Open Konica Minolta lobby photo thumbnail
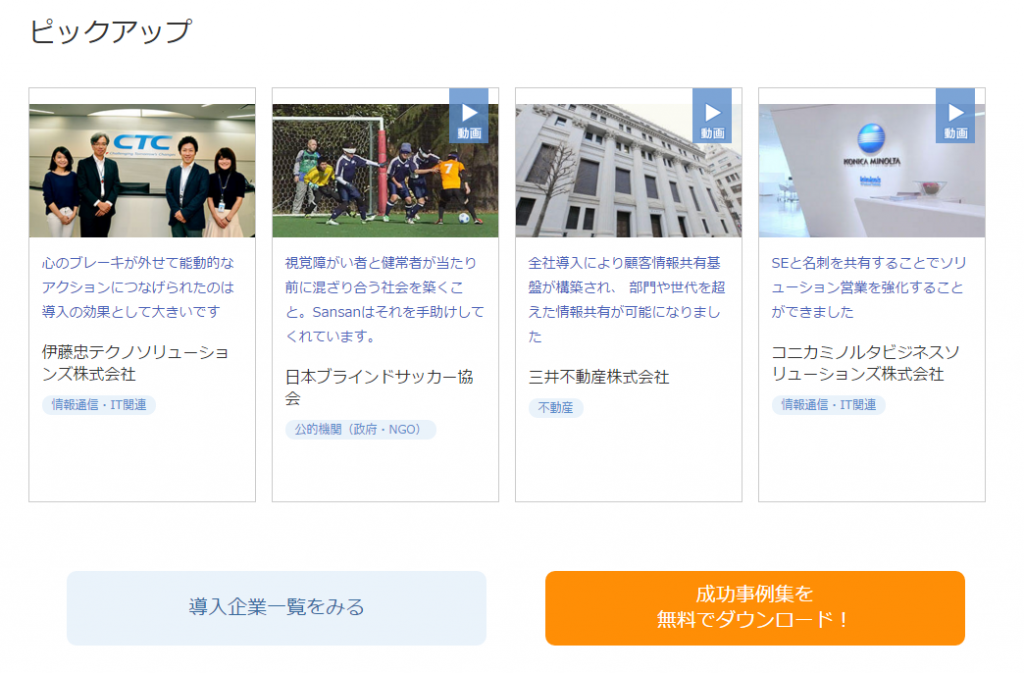This screenshot has height=673, width=1024. [872, 170]
